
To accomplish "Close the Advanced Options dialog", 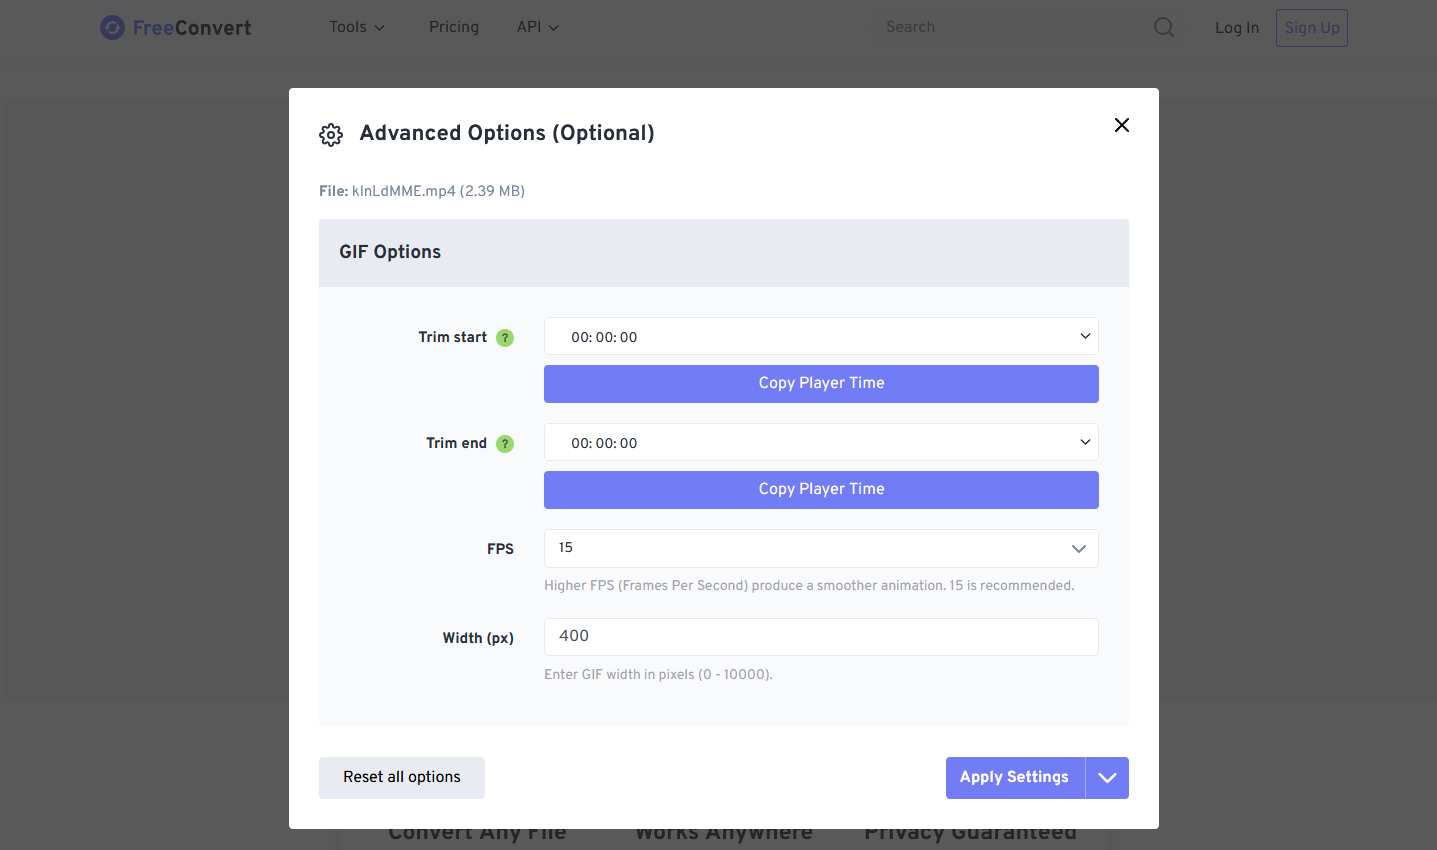I will tap(1122, 125).
